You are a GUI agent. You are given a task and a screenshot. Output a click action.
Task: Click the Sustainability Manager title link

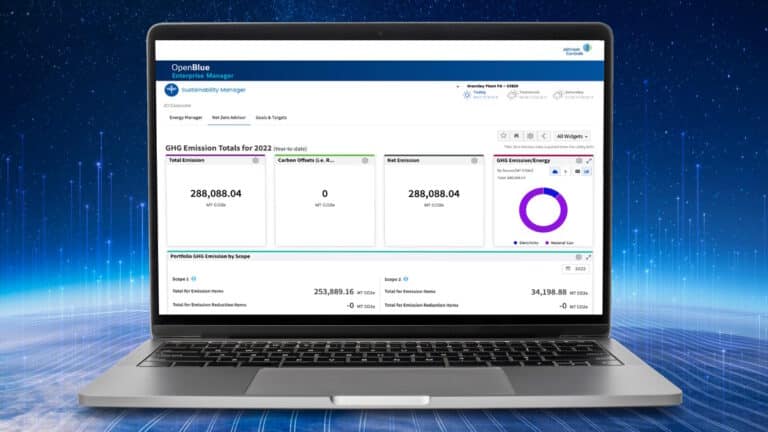coord(214,90)
